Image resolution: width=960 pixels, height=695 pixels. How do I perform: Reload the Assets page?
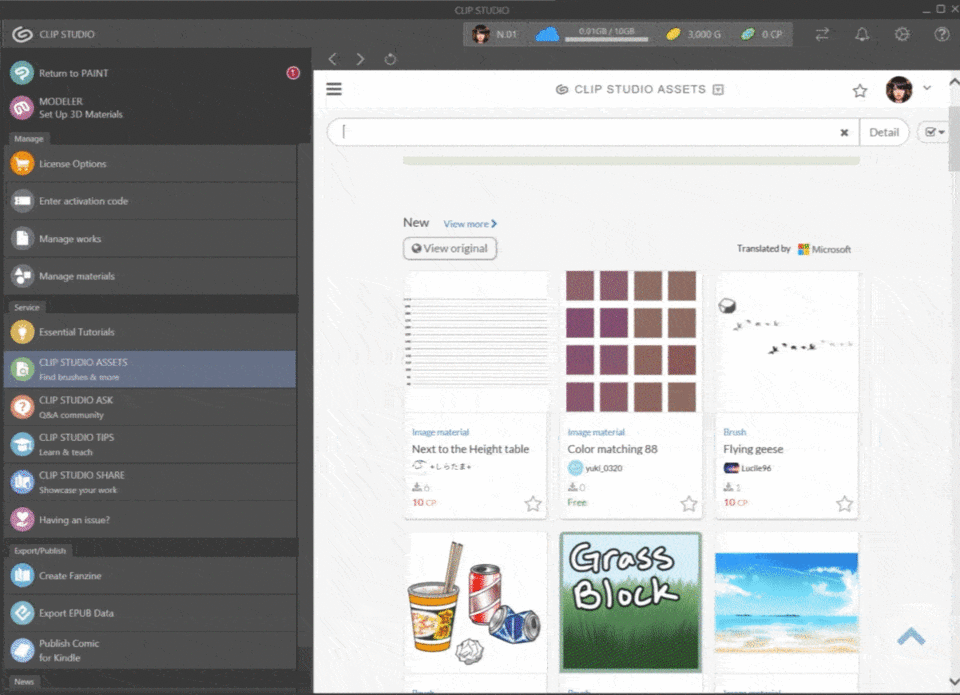[390, 59]
